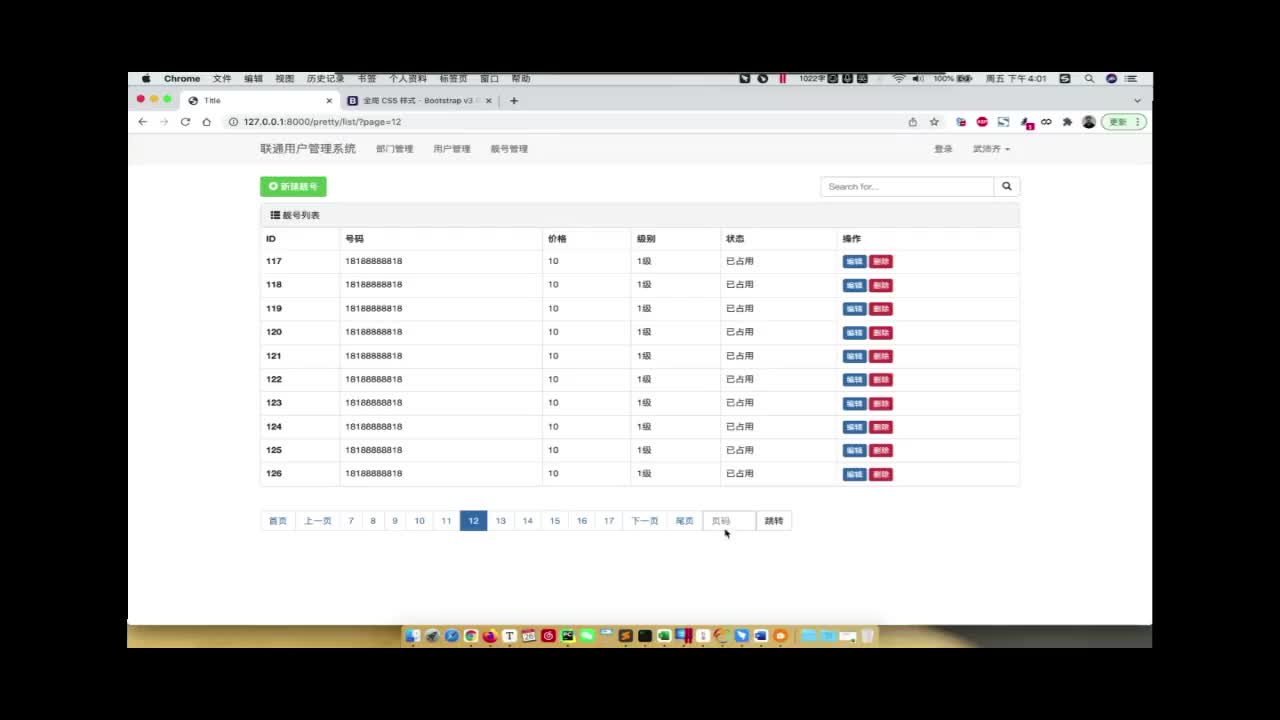Go to the 首页 first page
The width and height of the screenshot is (1280, 720).
pos(278,521)
